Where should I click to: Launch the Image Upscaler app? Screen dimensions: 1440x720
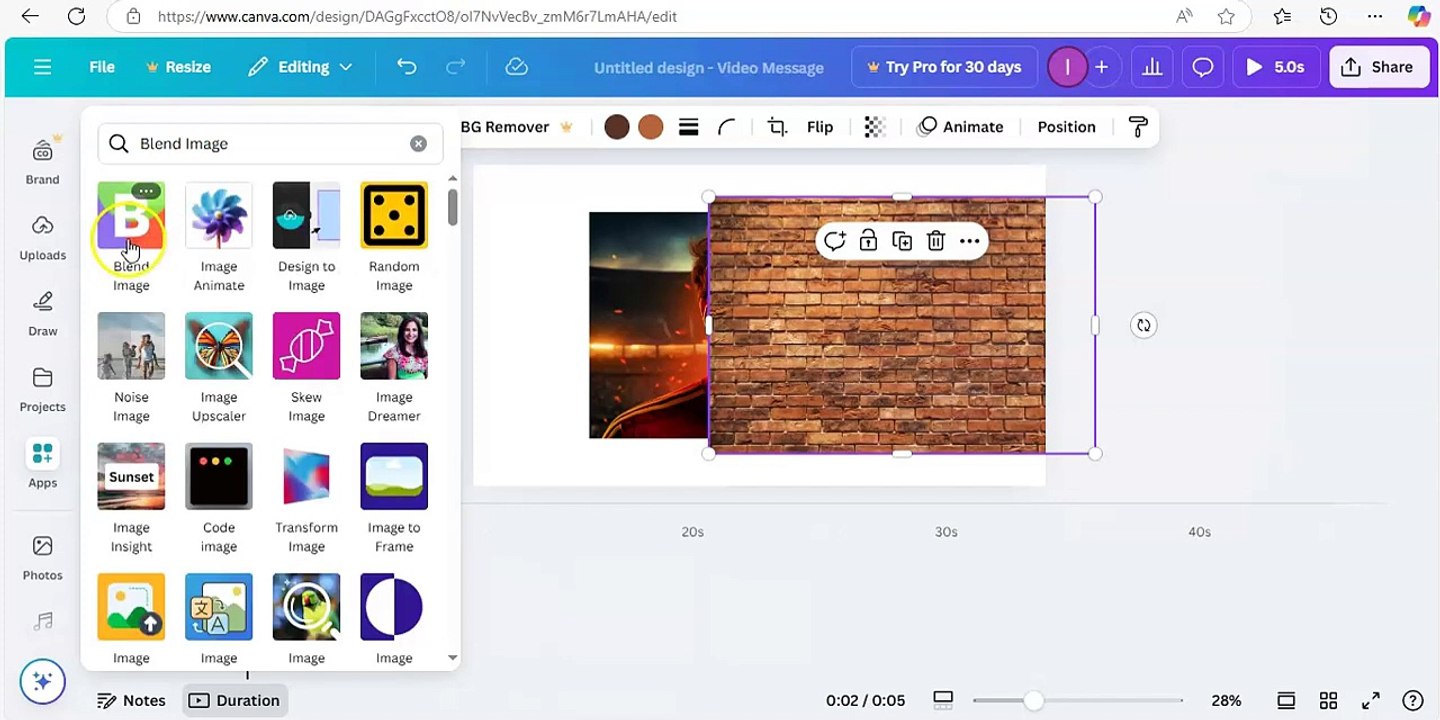pos(219,368)
